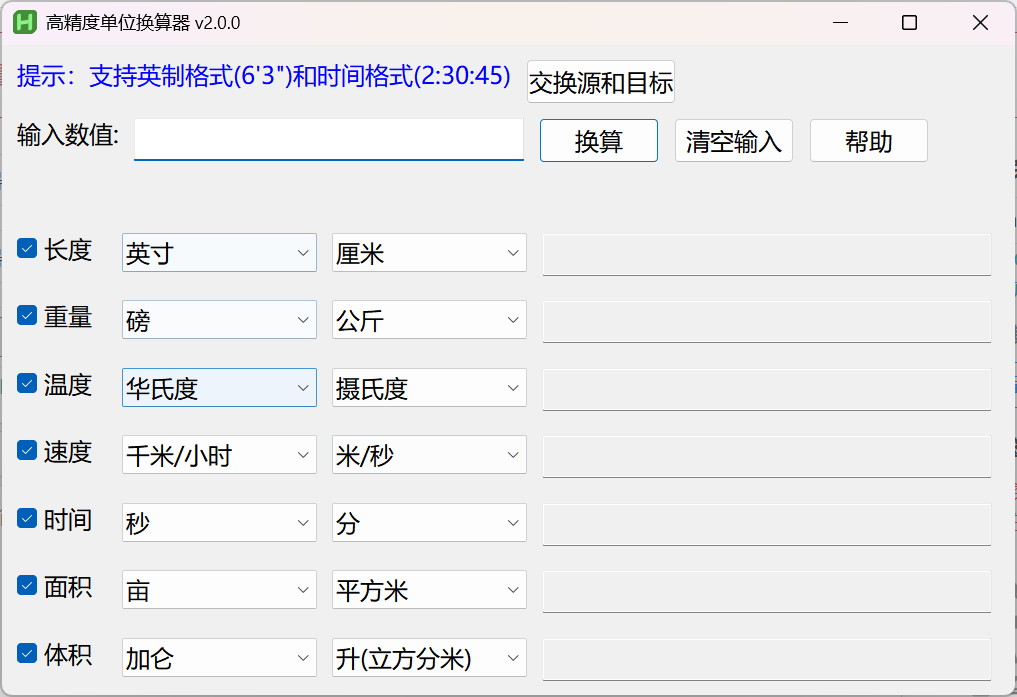1017x697 pixels.
Task: Toggle the 面积 checkbox
Action: tap(27, 586)
